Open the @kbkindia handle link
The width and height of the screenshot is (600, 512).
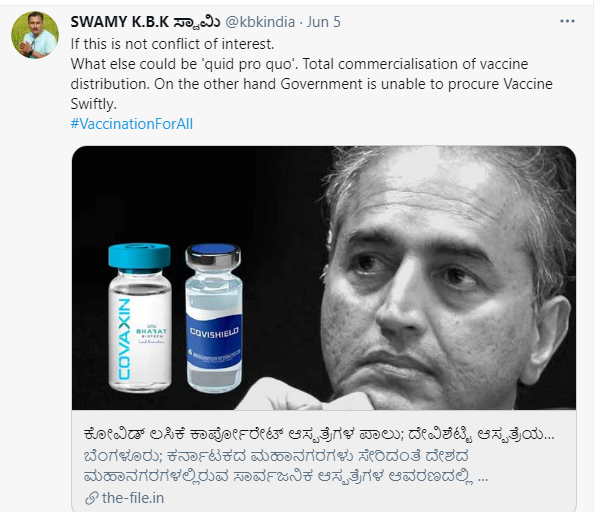pos(260,22)
